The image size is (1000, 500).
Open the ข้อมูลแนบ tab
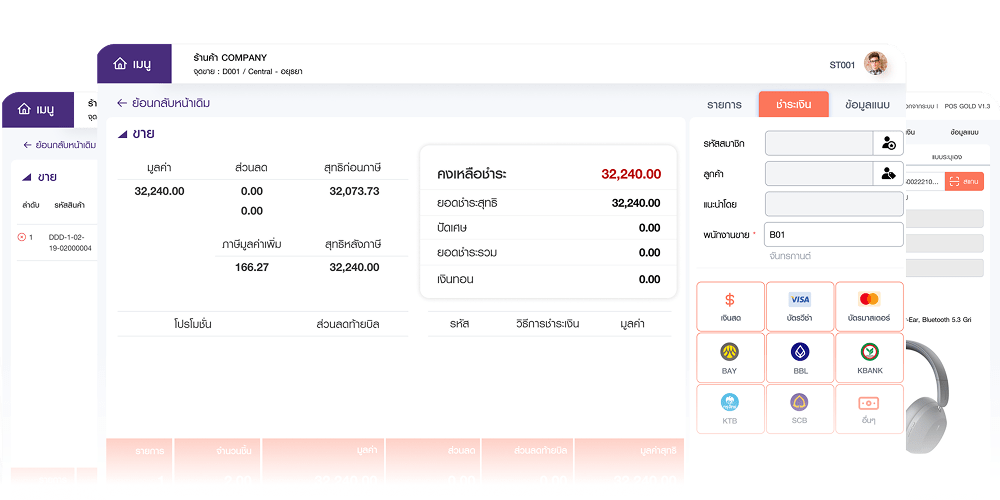866,104
